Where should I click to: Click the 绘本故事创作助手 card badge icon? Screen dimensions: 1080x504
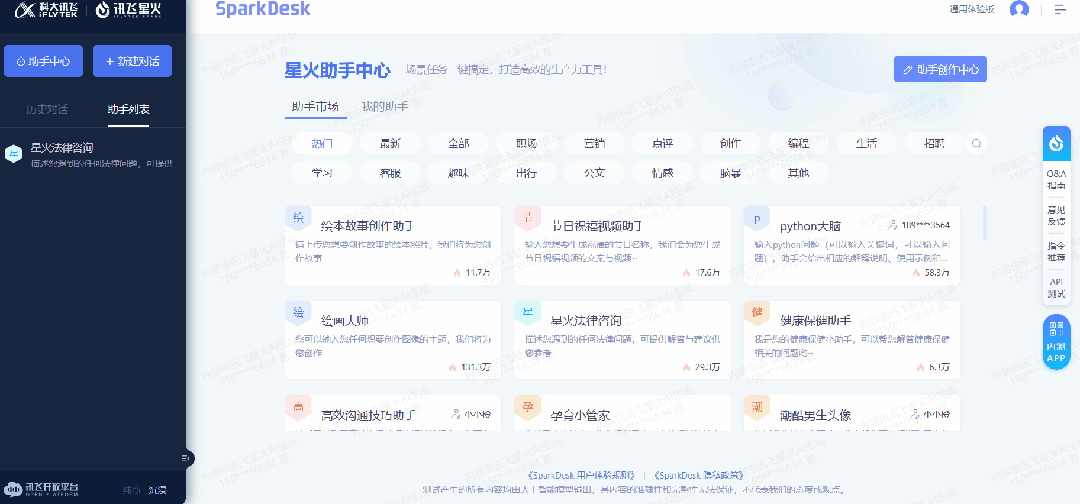click(x=298, y=218)
